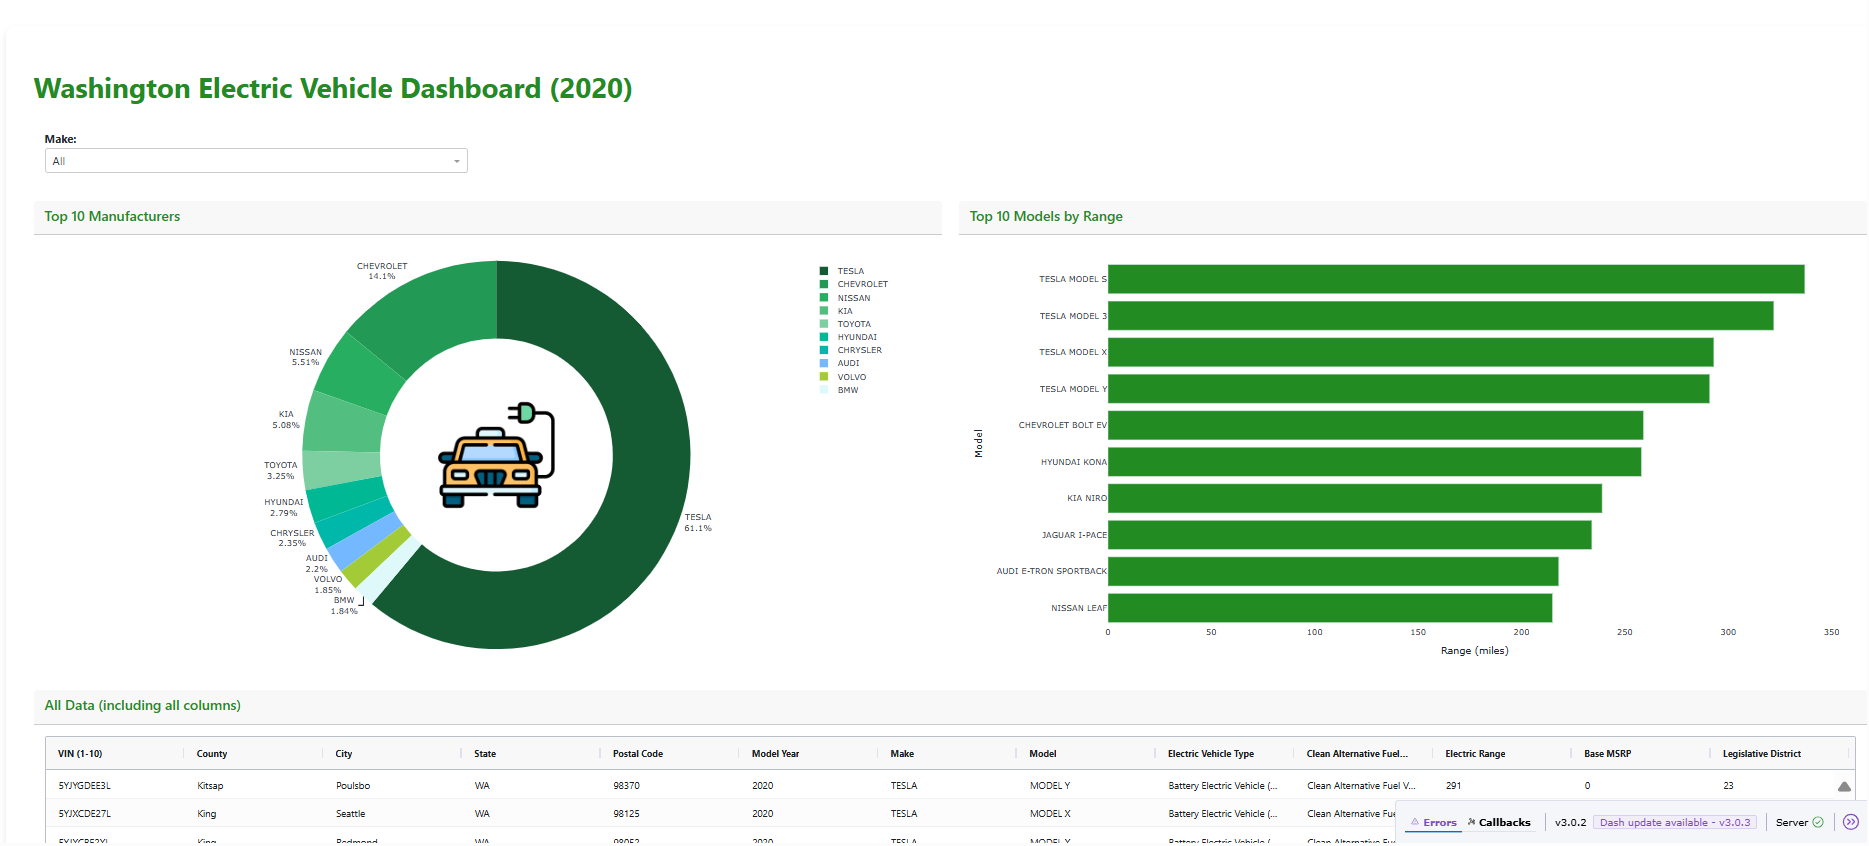Screen dimensions: 1869x846
Task: Click the Errors warning triangle icon
Action: (1414, 822)
